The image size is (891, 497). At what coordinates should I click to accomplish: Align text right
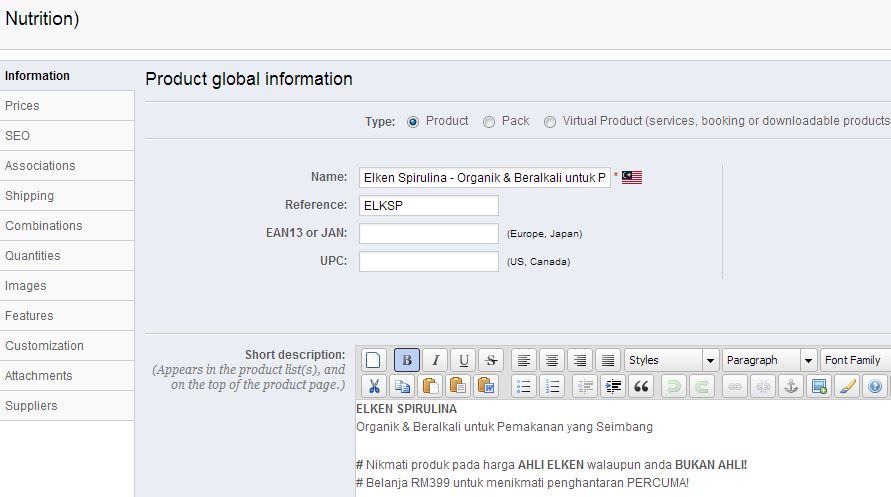pyautogui.click(x=580, y=360)
